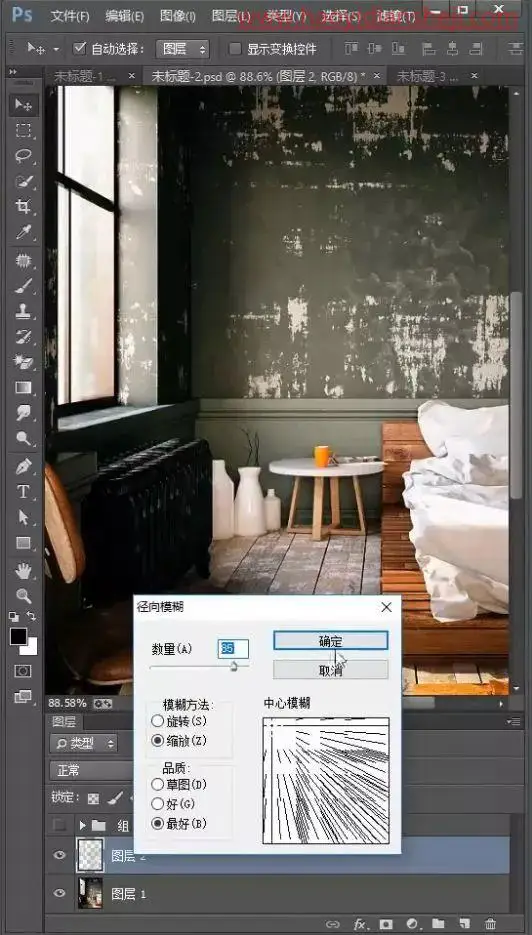The height and width of the screenshot is (935, 532).
Task: Select the Brush tool
Action: 23,286
